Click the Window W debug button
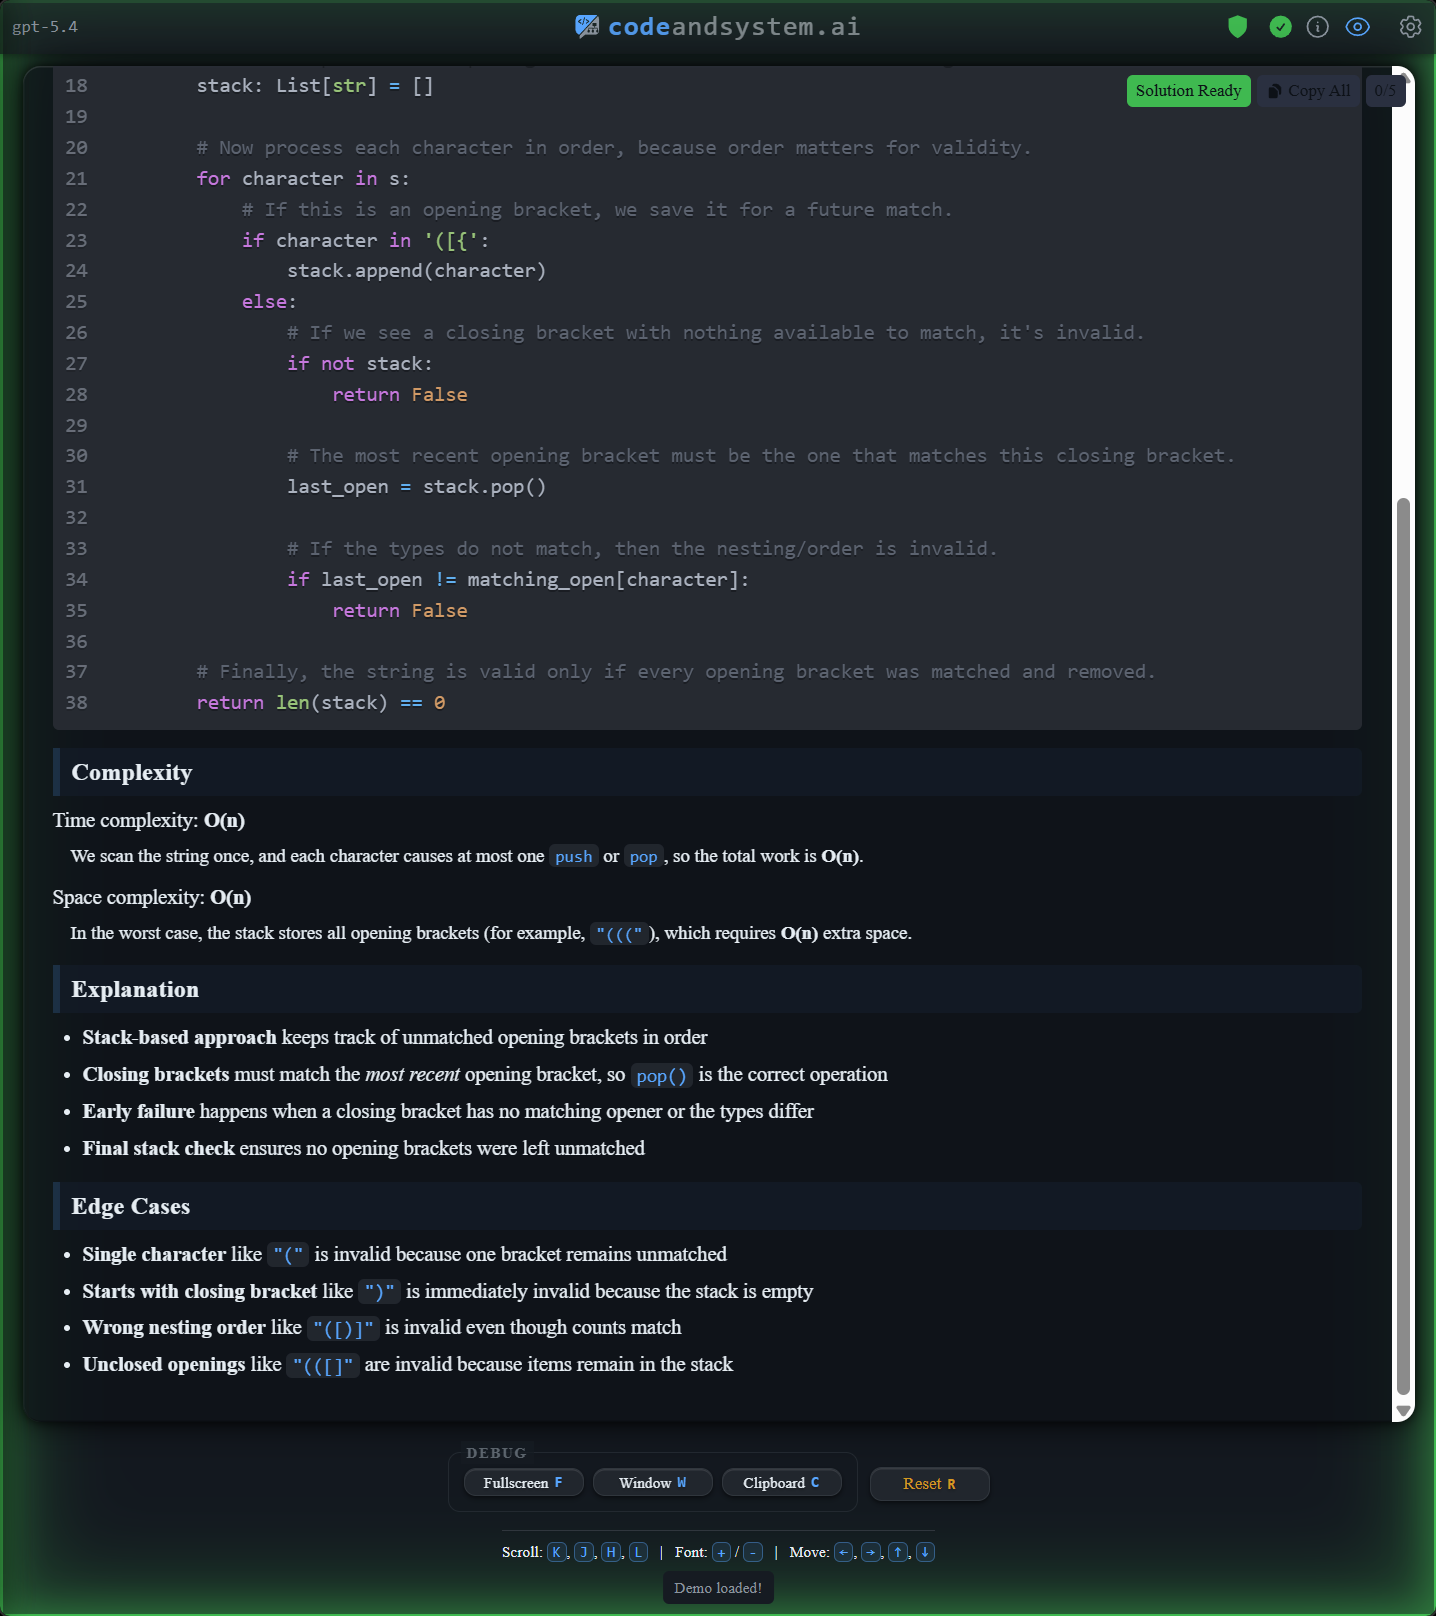Image resolution: width=1436 pixels, height=1616 pixels. click(x=652, y=1483)
